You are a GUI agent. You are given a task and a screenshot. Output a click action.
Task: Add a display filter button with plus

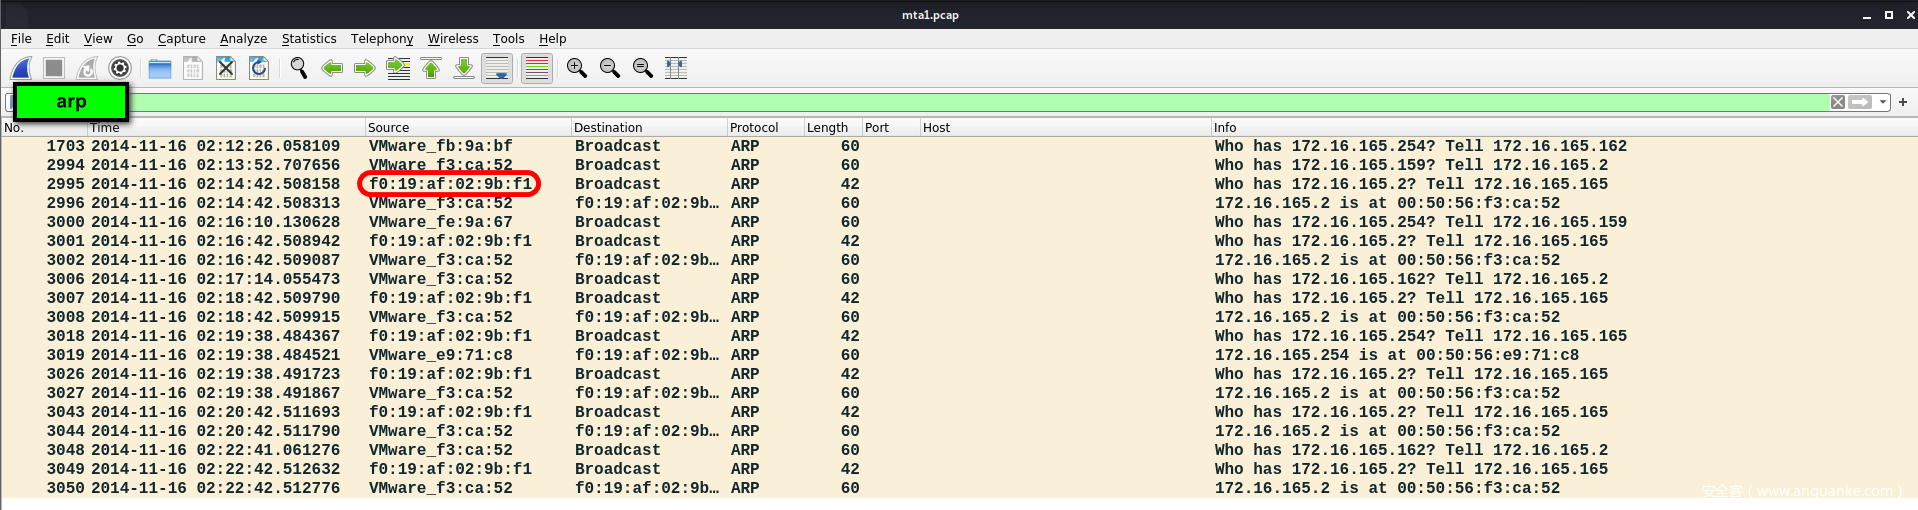(1903, 102)
